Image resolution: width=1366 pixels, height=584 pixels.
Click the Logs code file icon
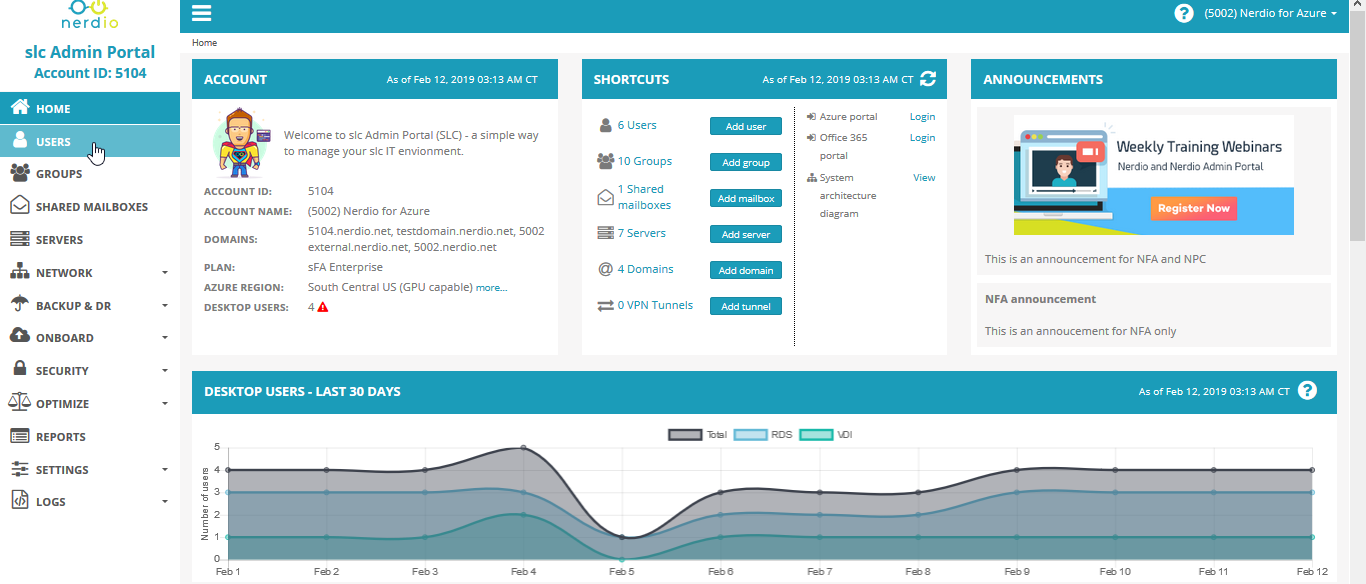click(x=19, y=501)
